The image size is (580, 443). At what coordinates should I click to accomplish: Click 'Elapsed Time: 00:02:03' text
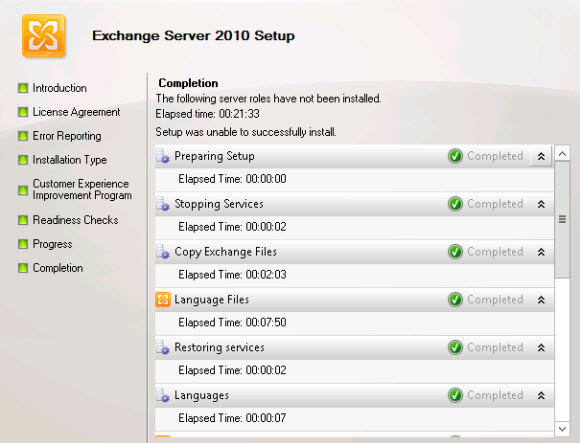point(232,274)
